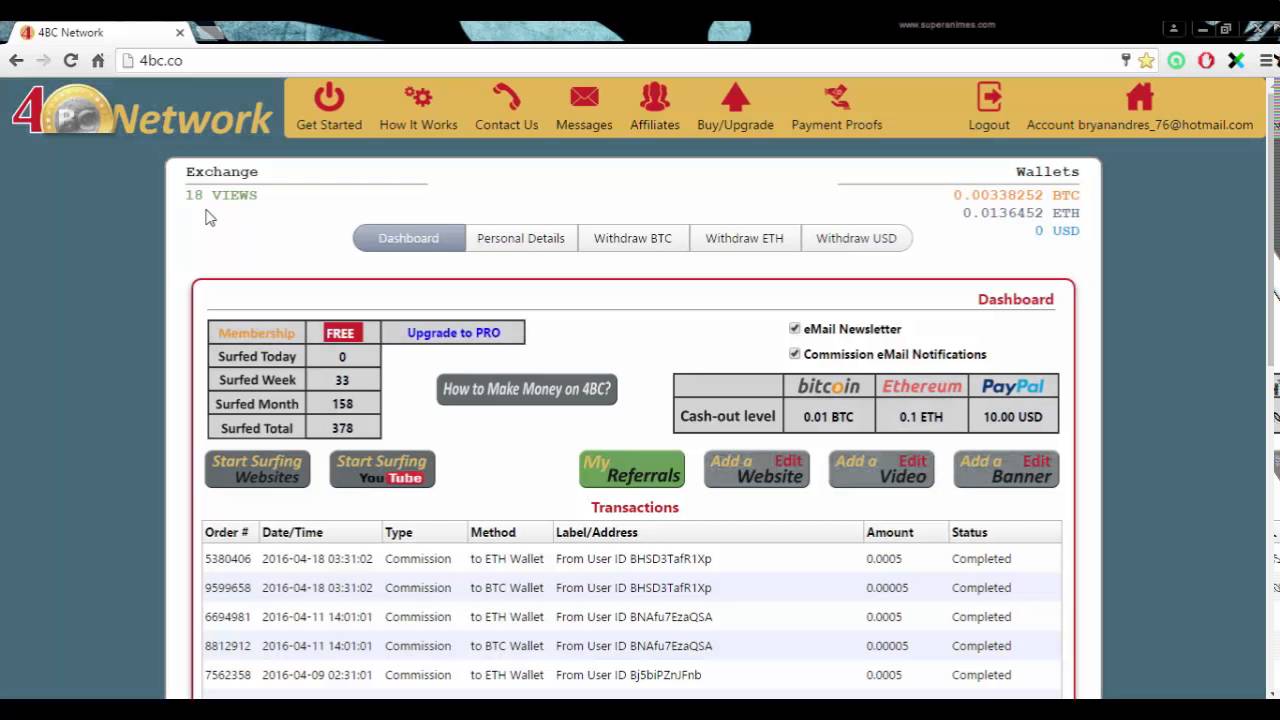Open Account home icon
The height and width of the screenshot is (720, 1280).
click(1139, 97)
